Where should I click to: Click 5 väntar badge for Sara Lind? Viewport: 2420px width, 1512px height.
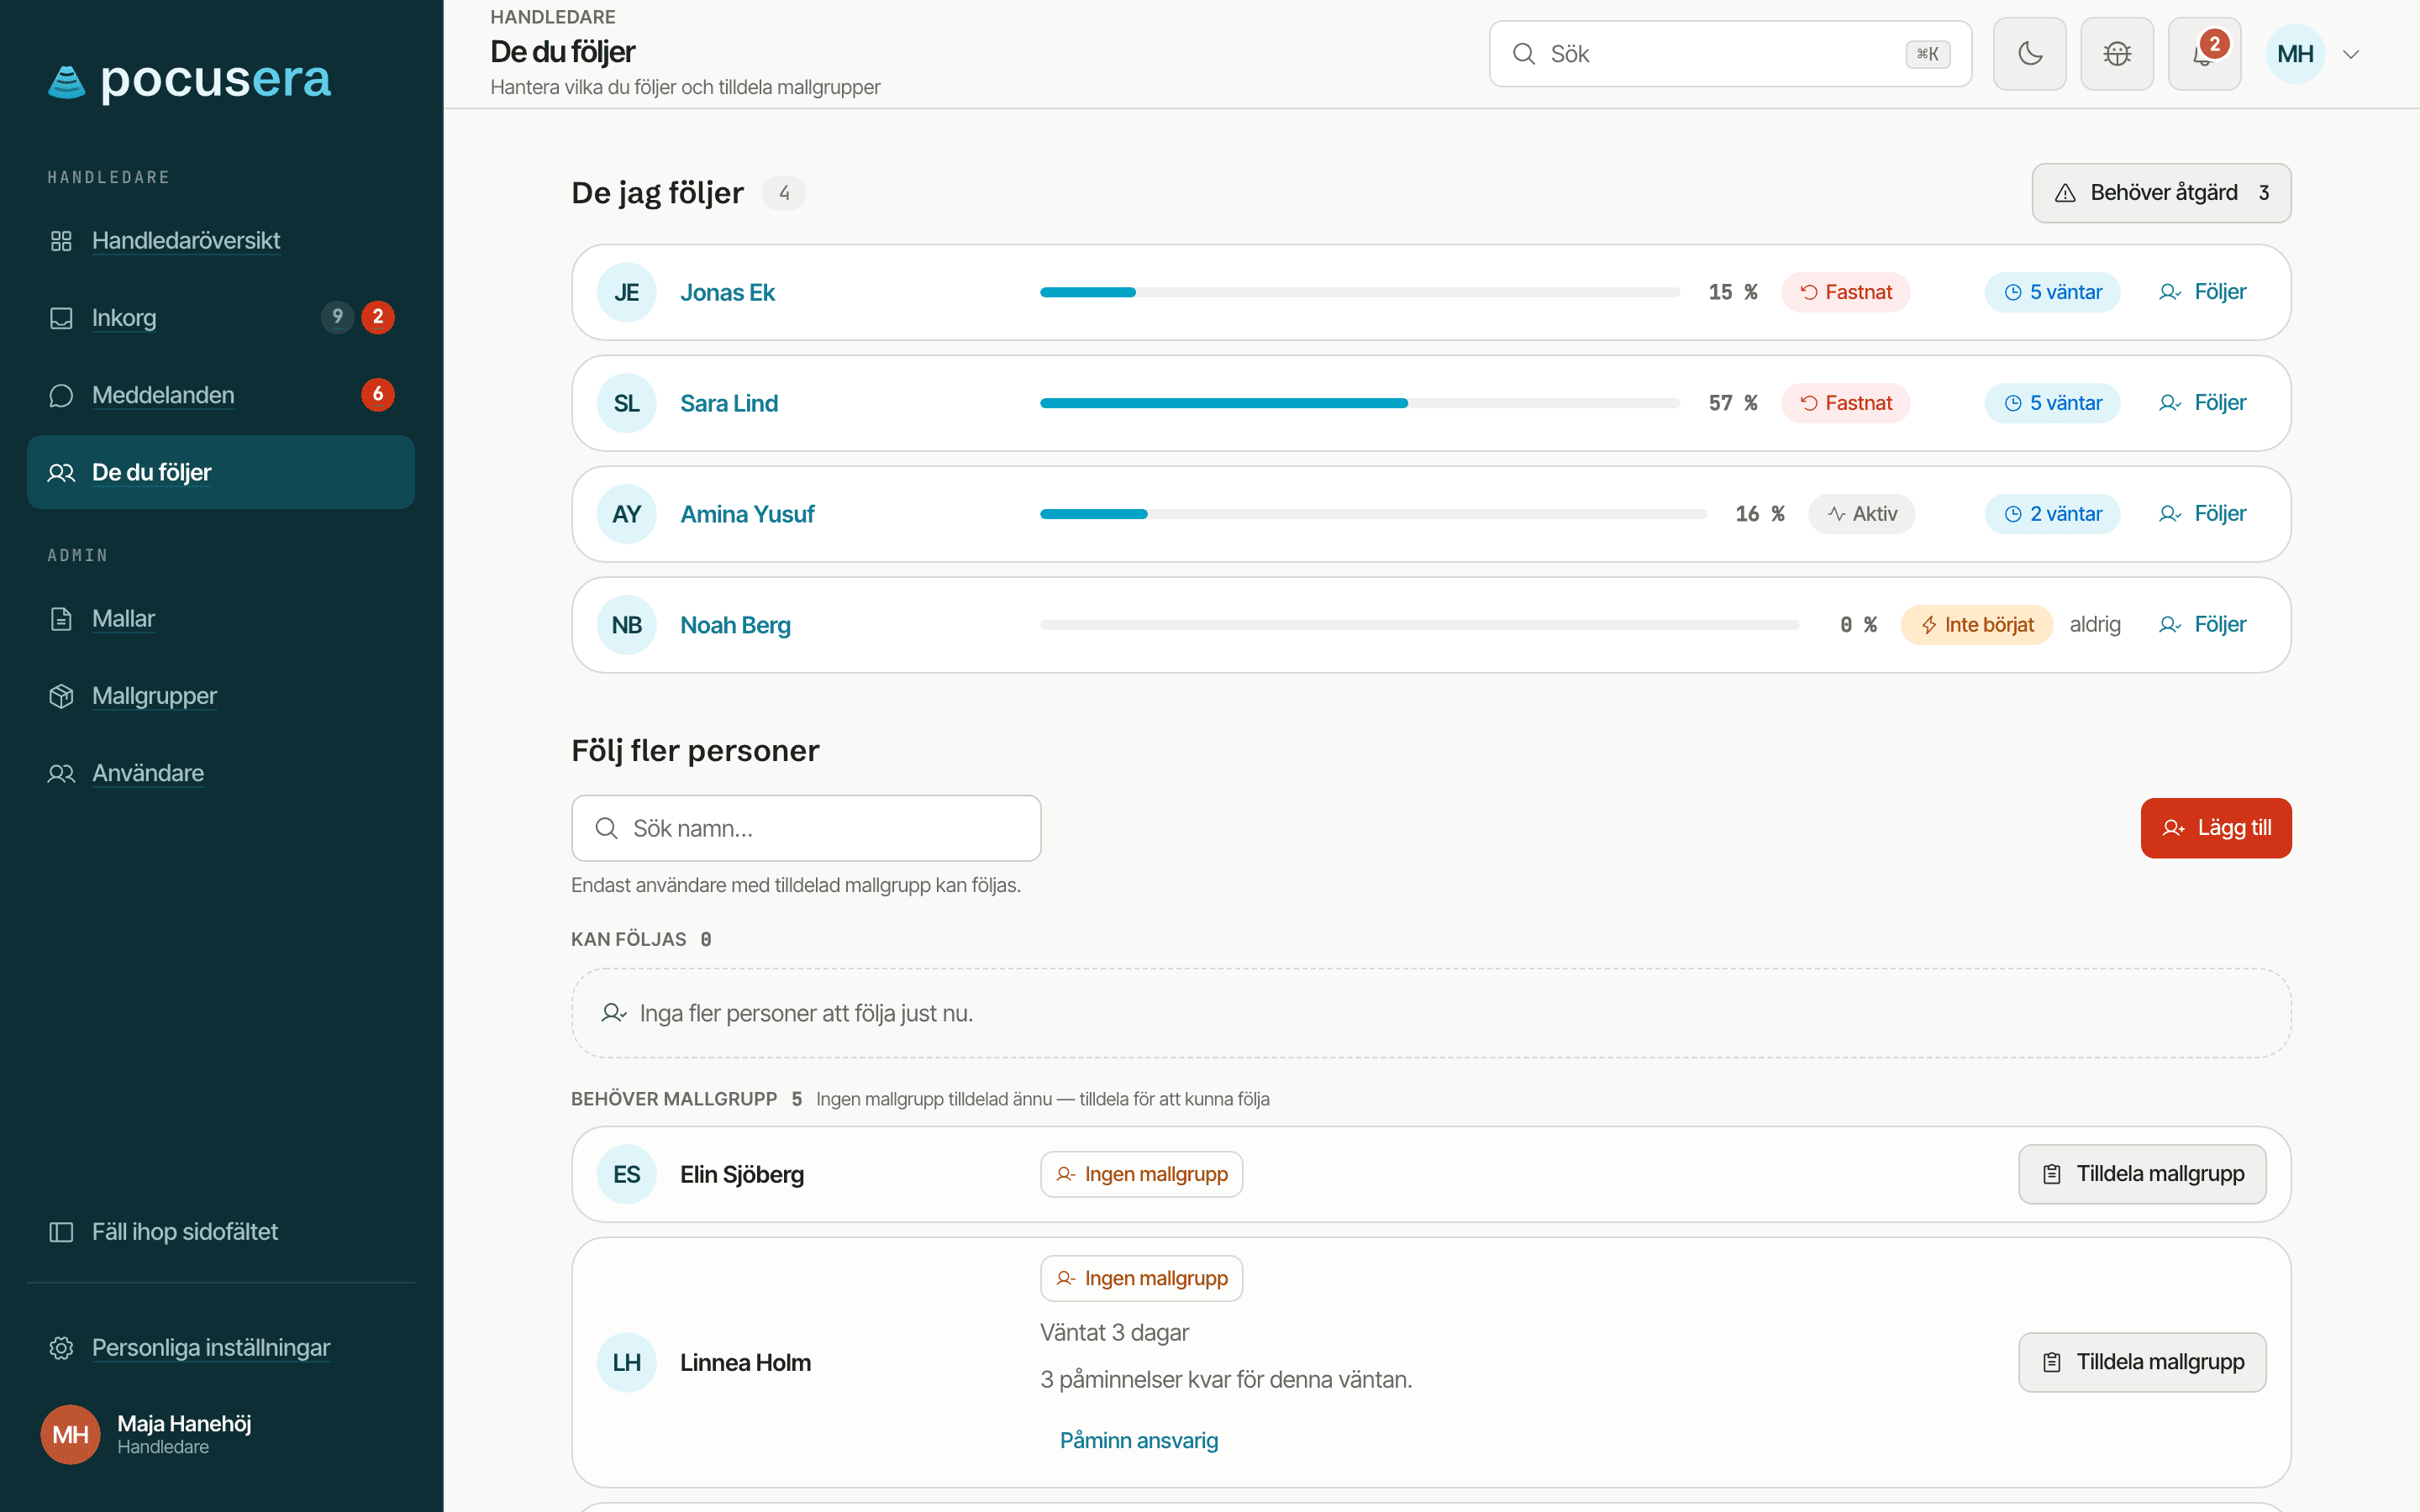coord(2052,403)
